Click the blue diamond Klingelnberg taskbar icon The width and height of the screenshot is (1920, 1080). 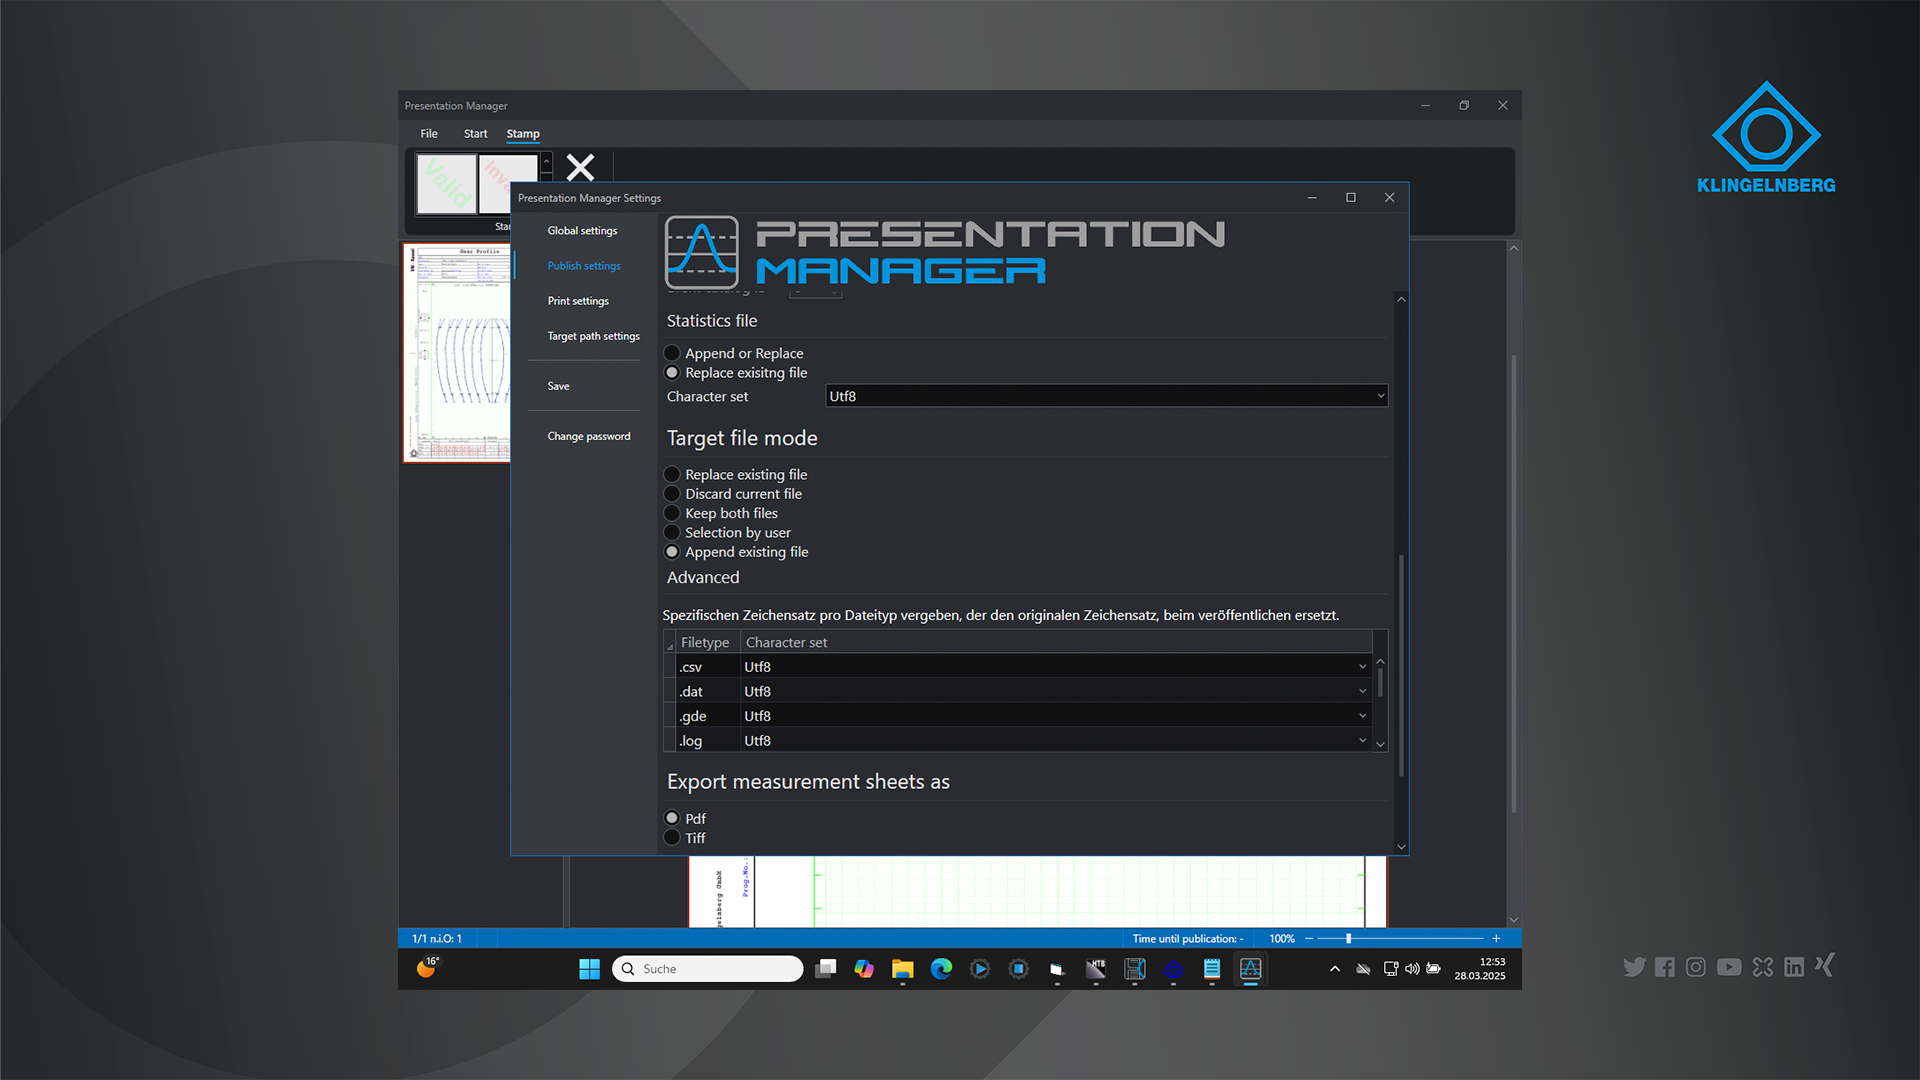coord(1173,968)
